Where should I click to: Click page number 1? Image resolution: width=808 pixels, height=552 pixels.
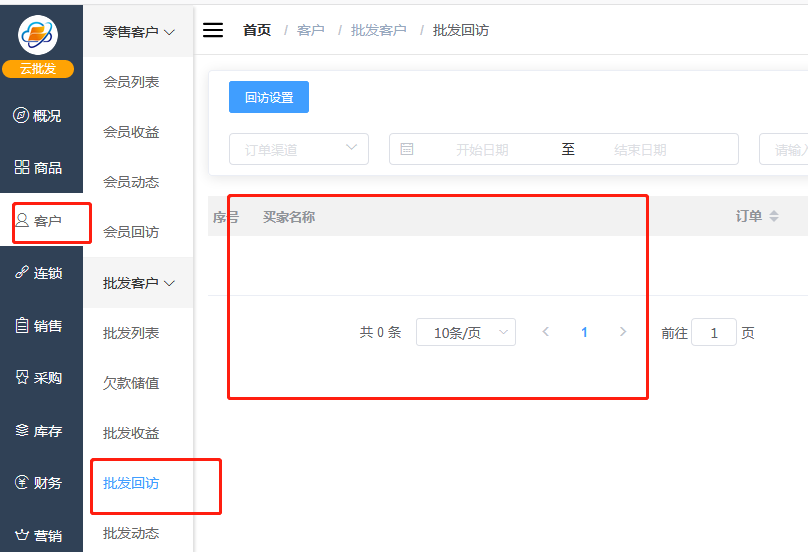tap(584, 332)
